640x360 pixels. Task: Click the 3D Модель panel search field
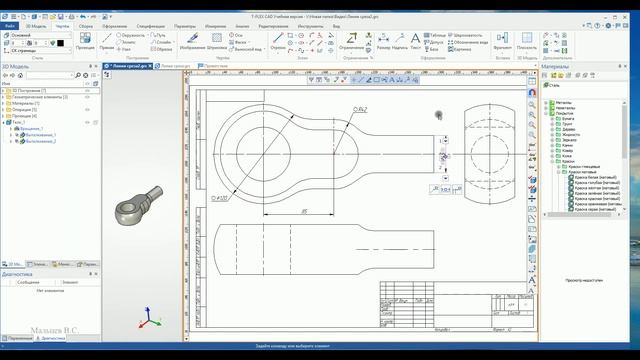point(49,76)
